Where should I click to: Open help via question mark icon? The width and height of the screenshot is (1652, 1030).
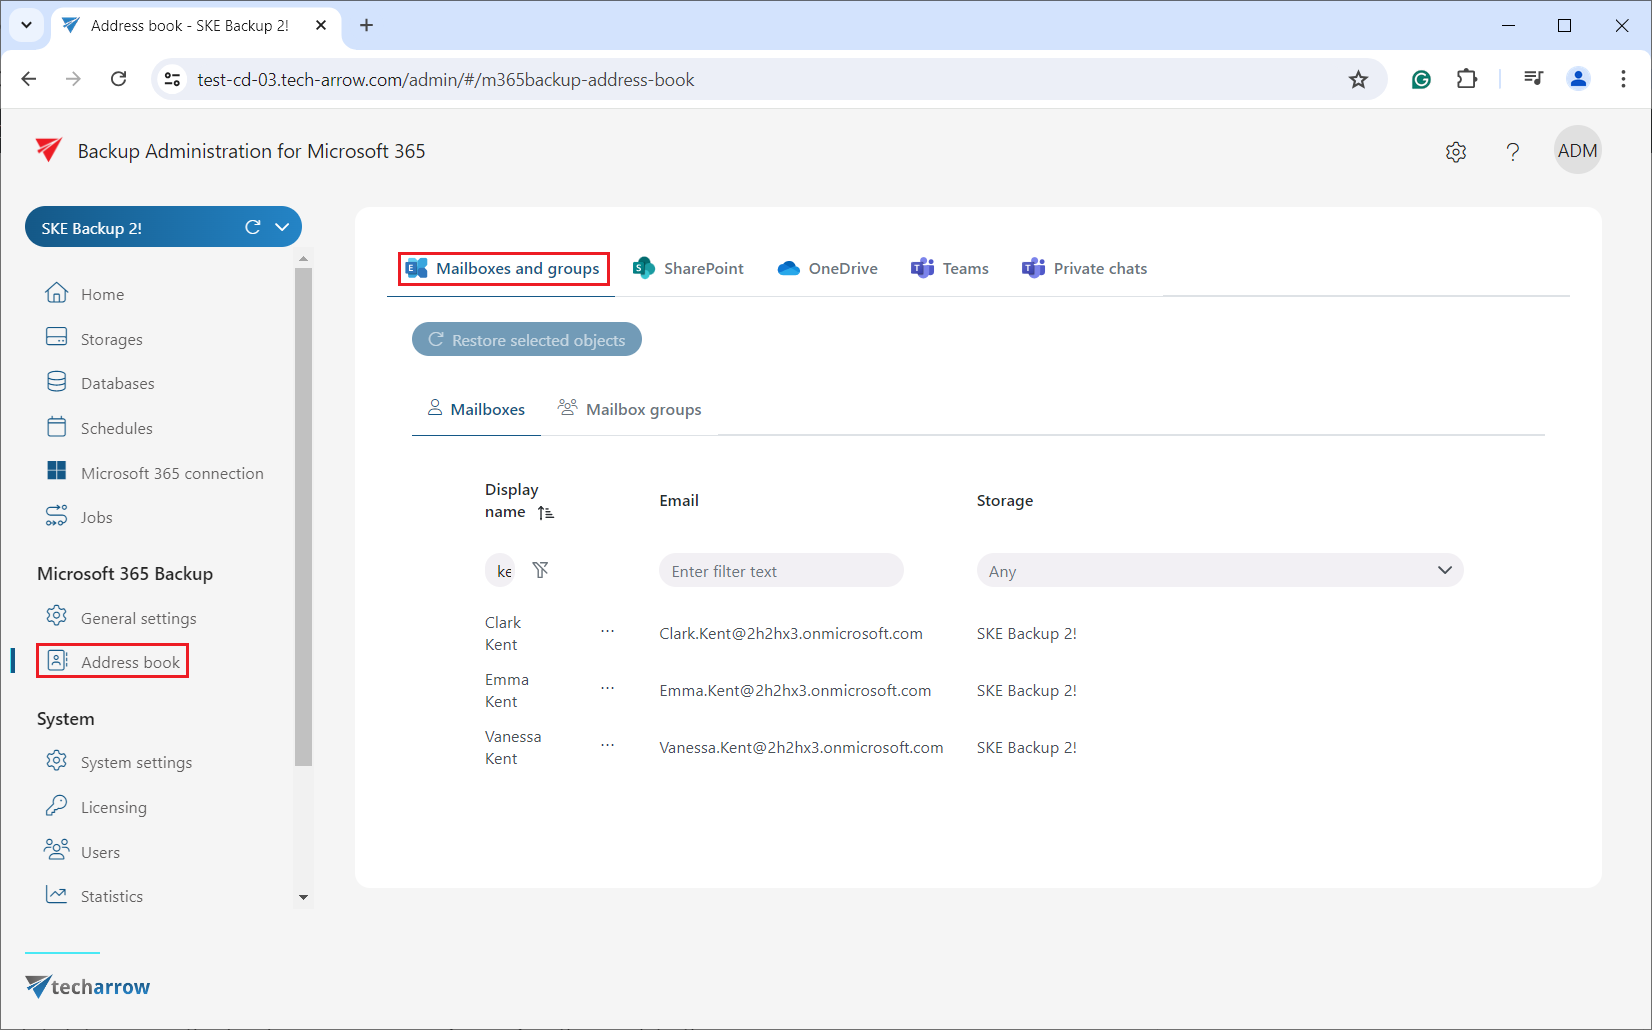pos(1512,152)
